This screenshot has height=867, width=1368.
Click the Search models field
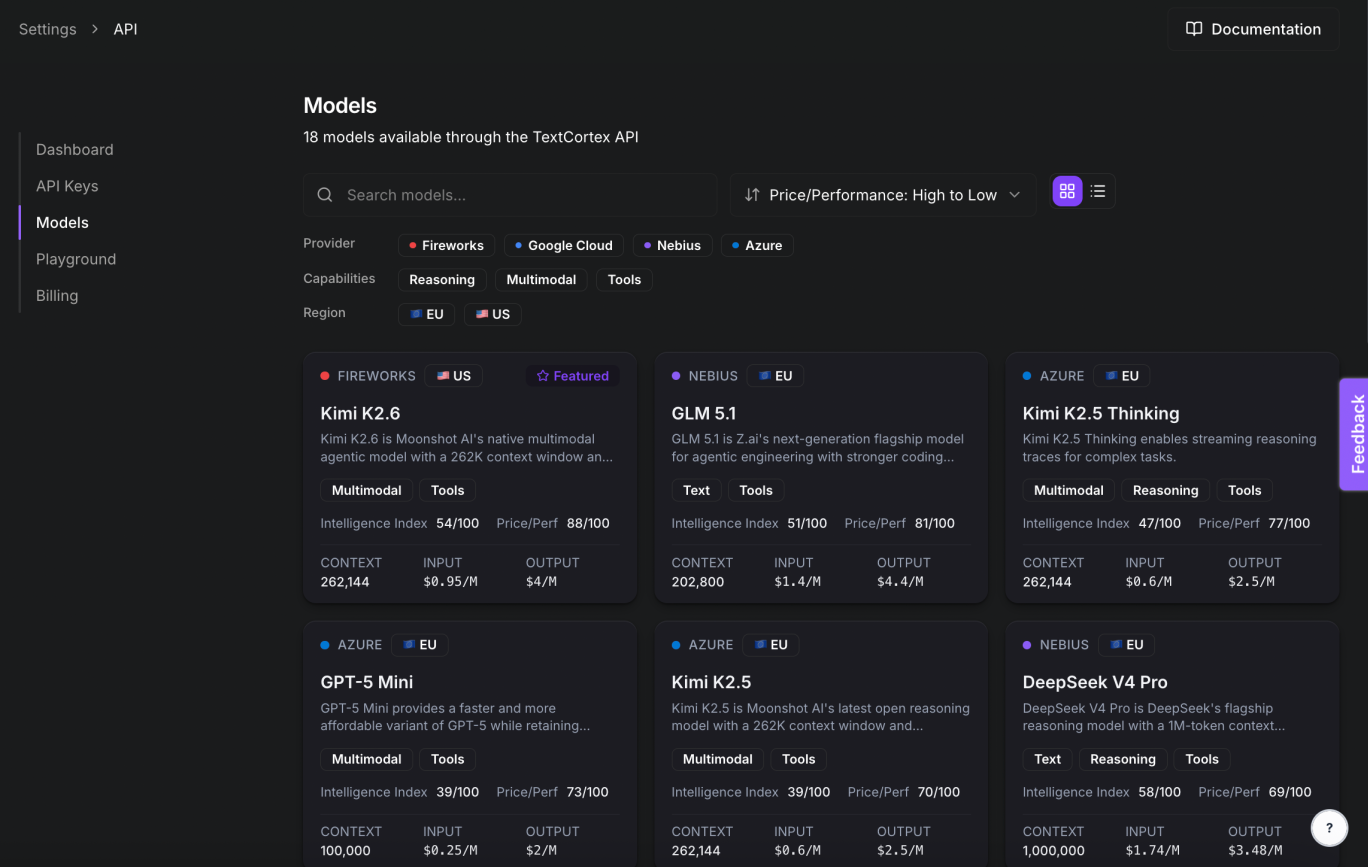point(510,195)
